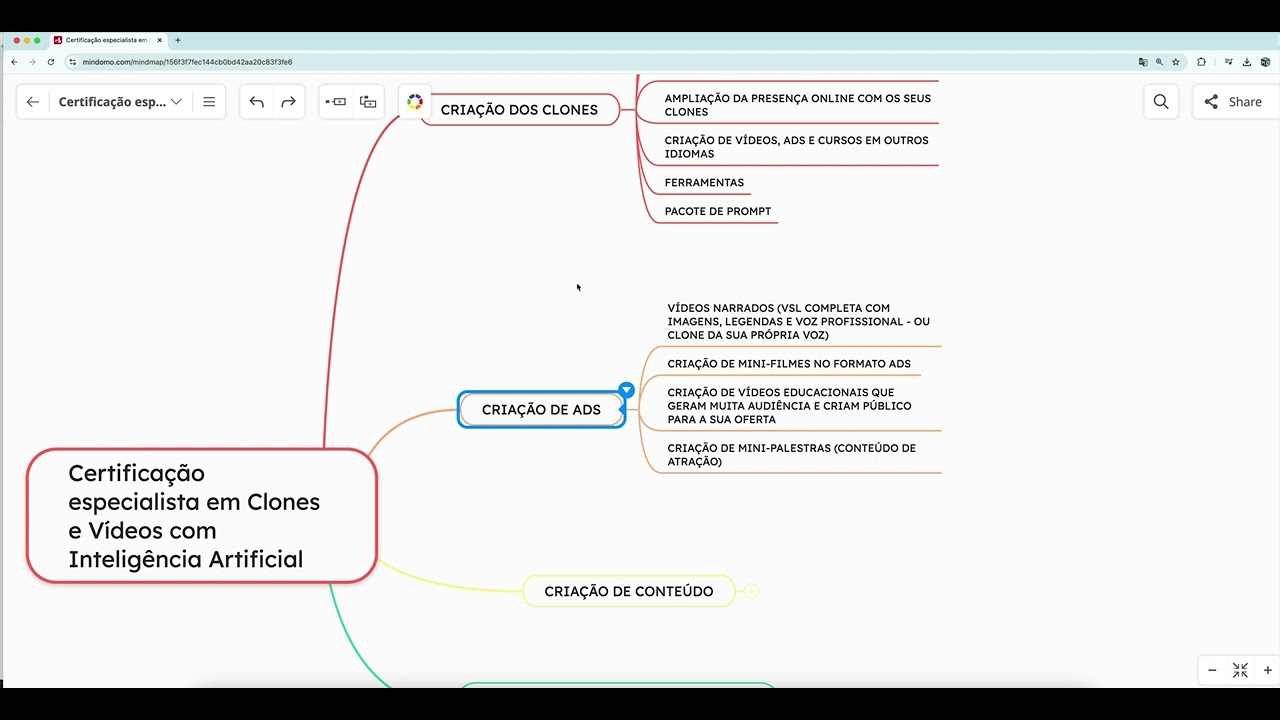1280x720 pixels.
Task: Open the hamburger menu next to map title
Action: click(209, 102)
